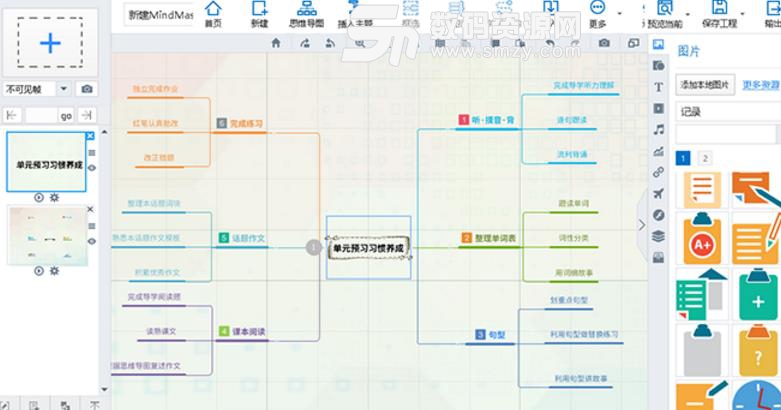Click the duplicate window icon on canvas toolbar
The width and height of the screenshot is (781, 410).
click(633, 43)
